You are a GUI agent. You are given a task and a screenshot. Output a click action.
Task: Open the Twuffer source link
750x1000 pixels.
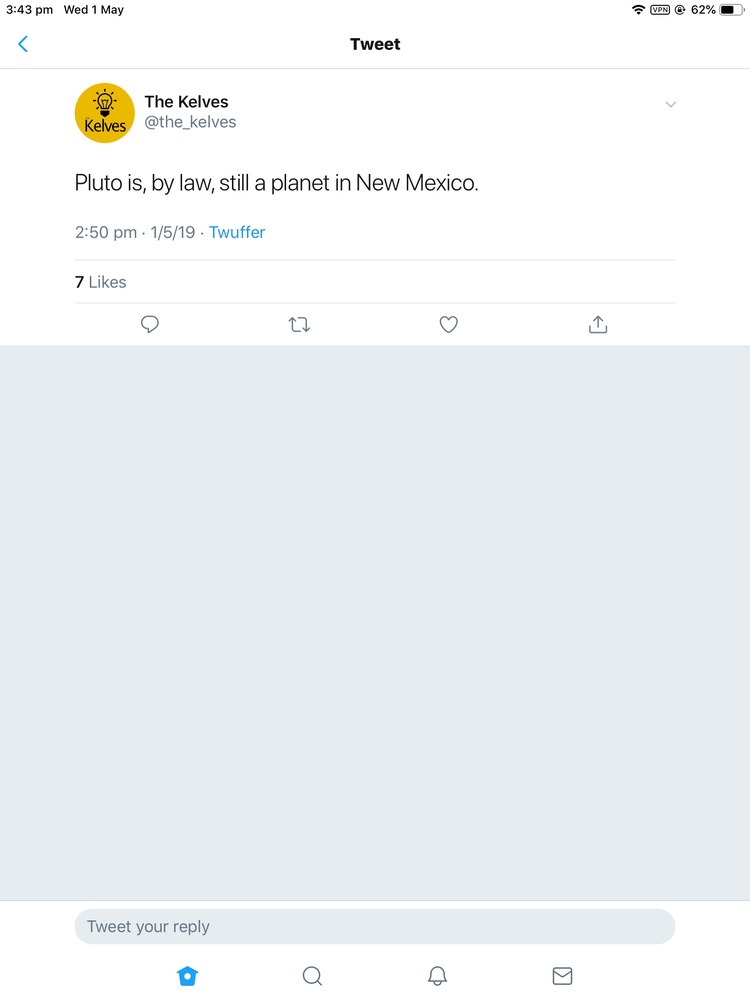point(237,232)
